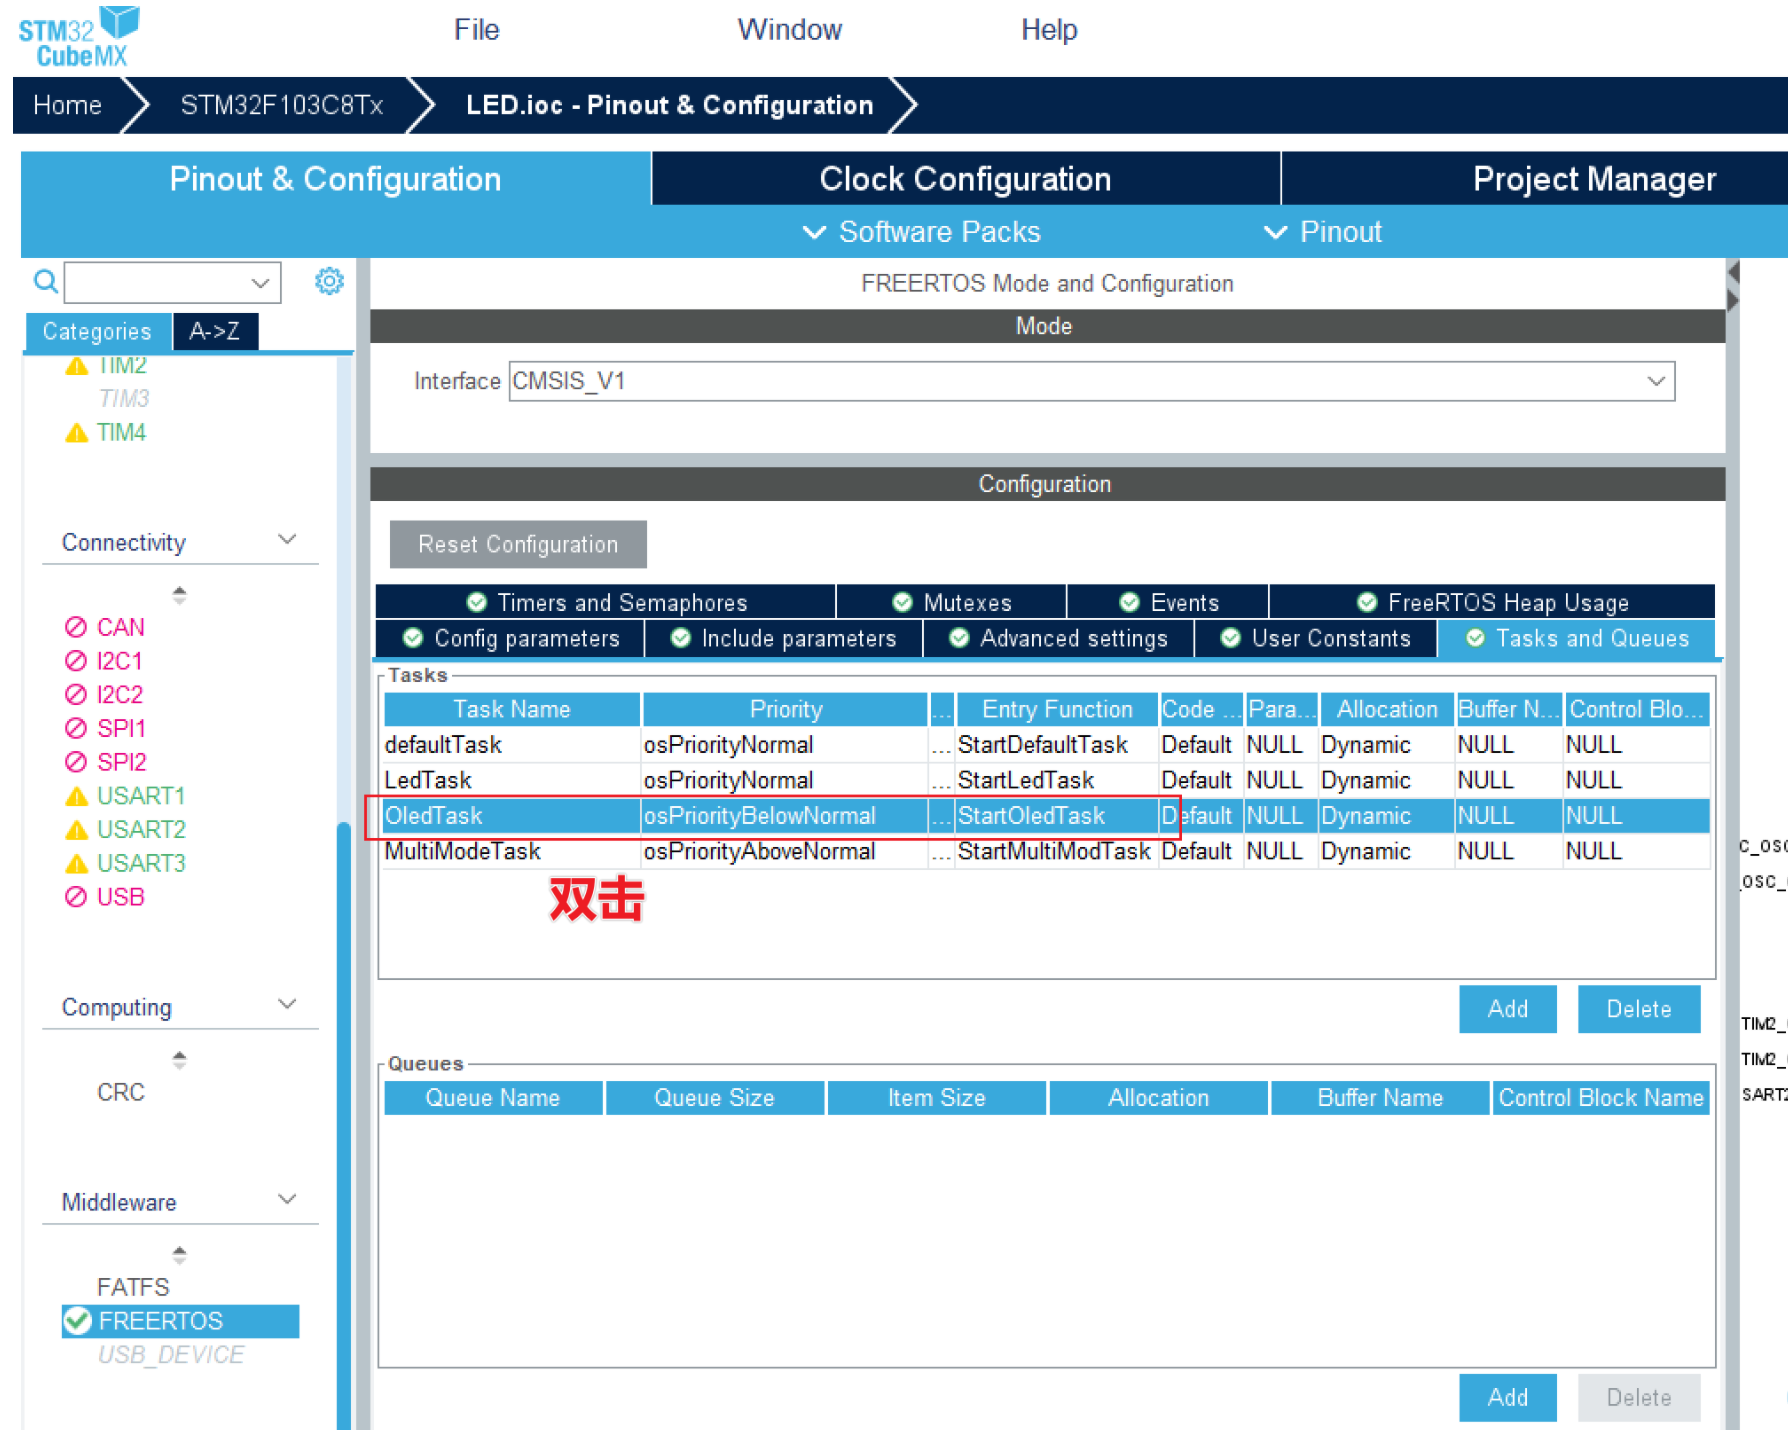This screenshot has height=1430, width=1788.
Task: Select CRC in Computing list
Action: click(x=121, y=1092)
